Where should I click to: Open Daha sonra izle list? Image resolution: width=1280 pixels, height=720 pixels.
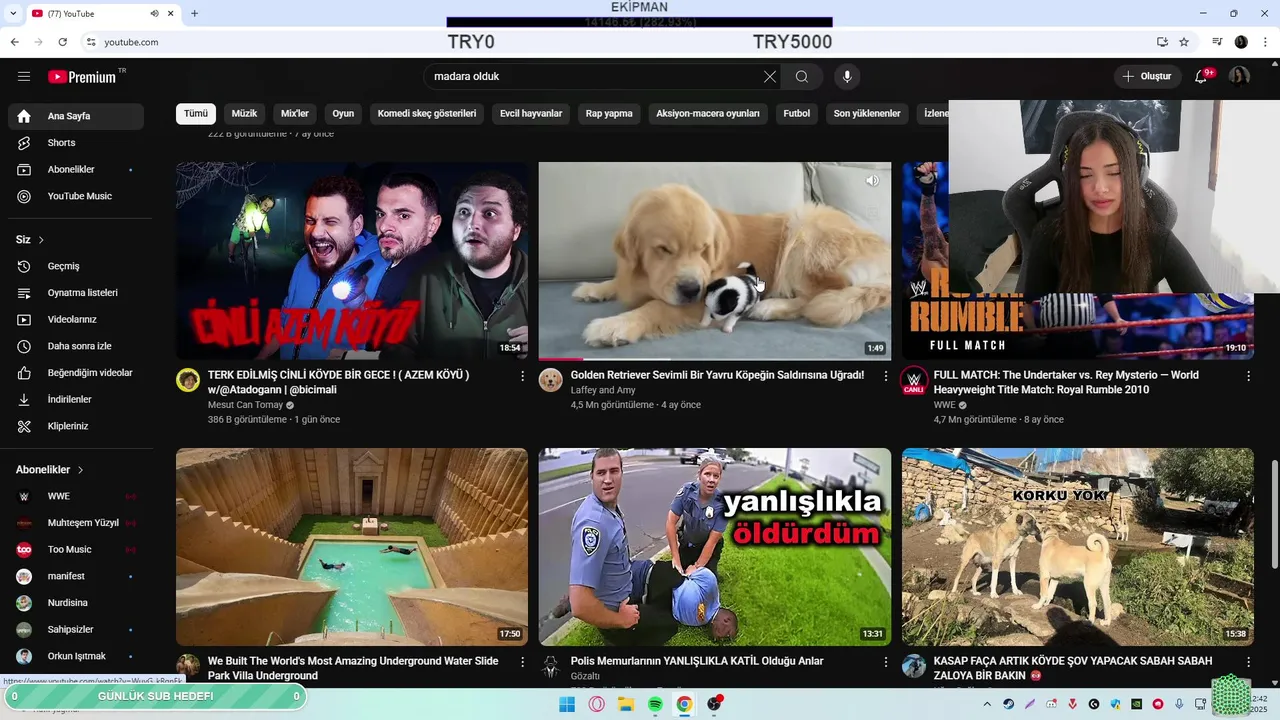76,346
